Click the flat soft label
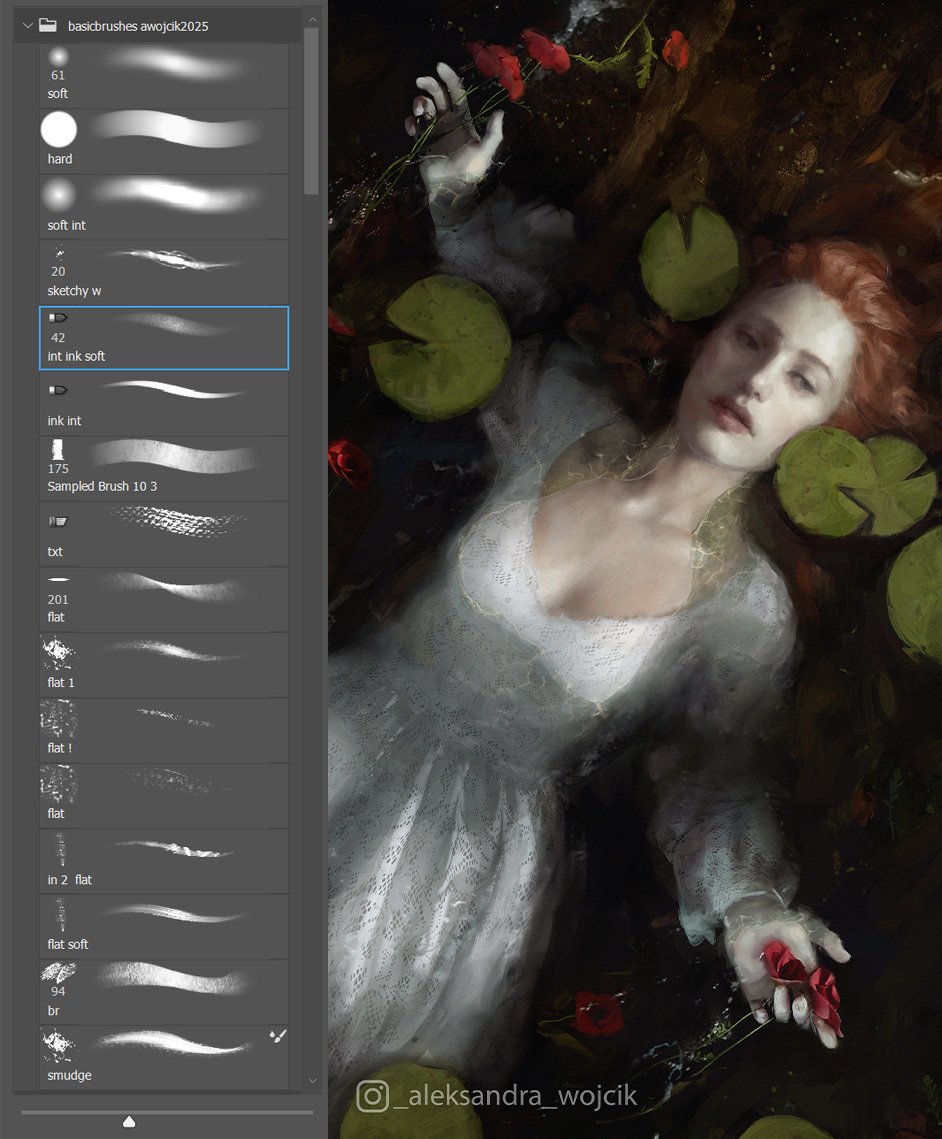 [x=68, y=944]
